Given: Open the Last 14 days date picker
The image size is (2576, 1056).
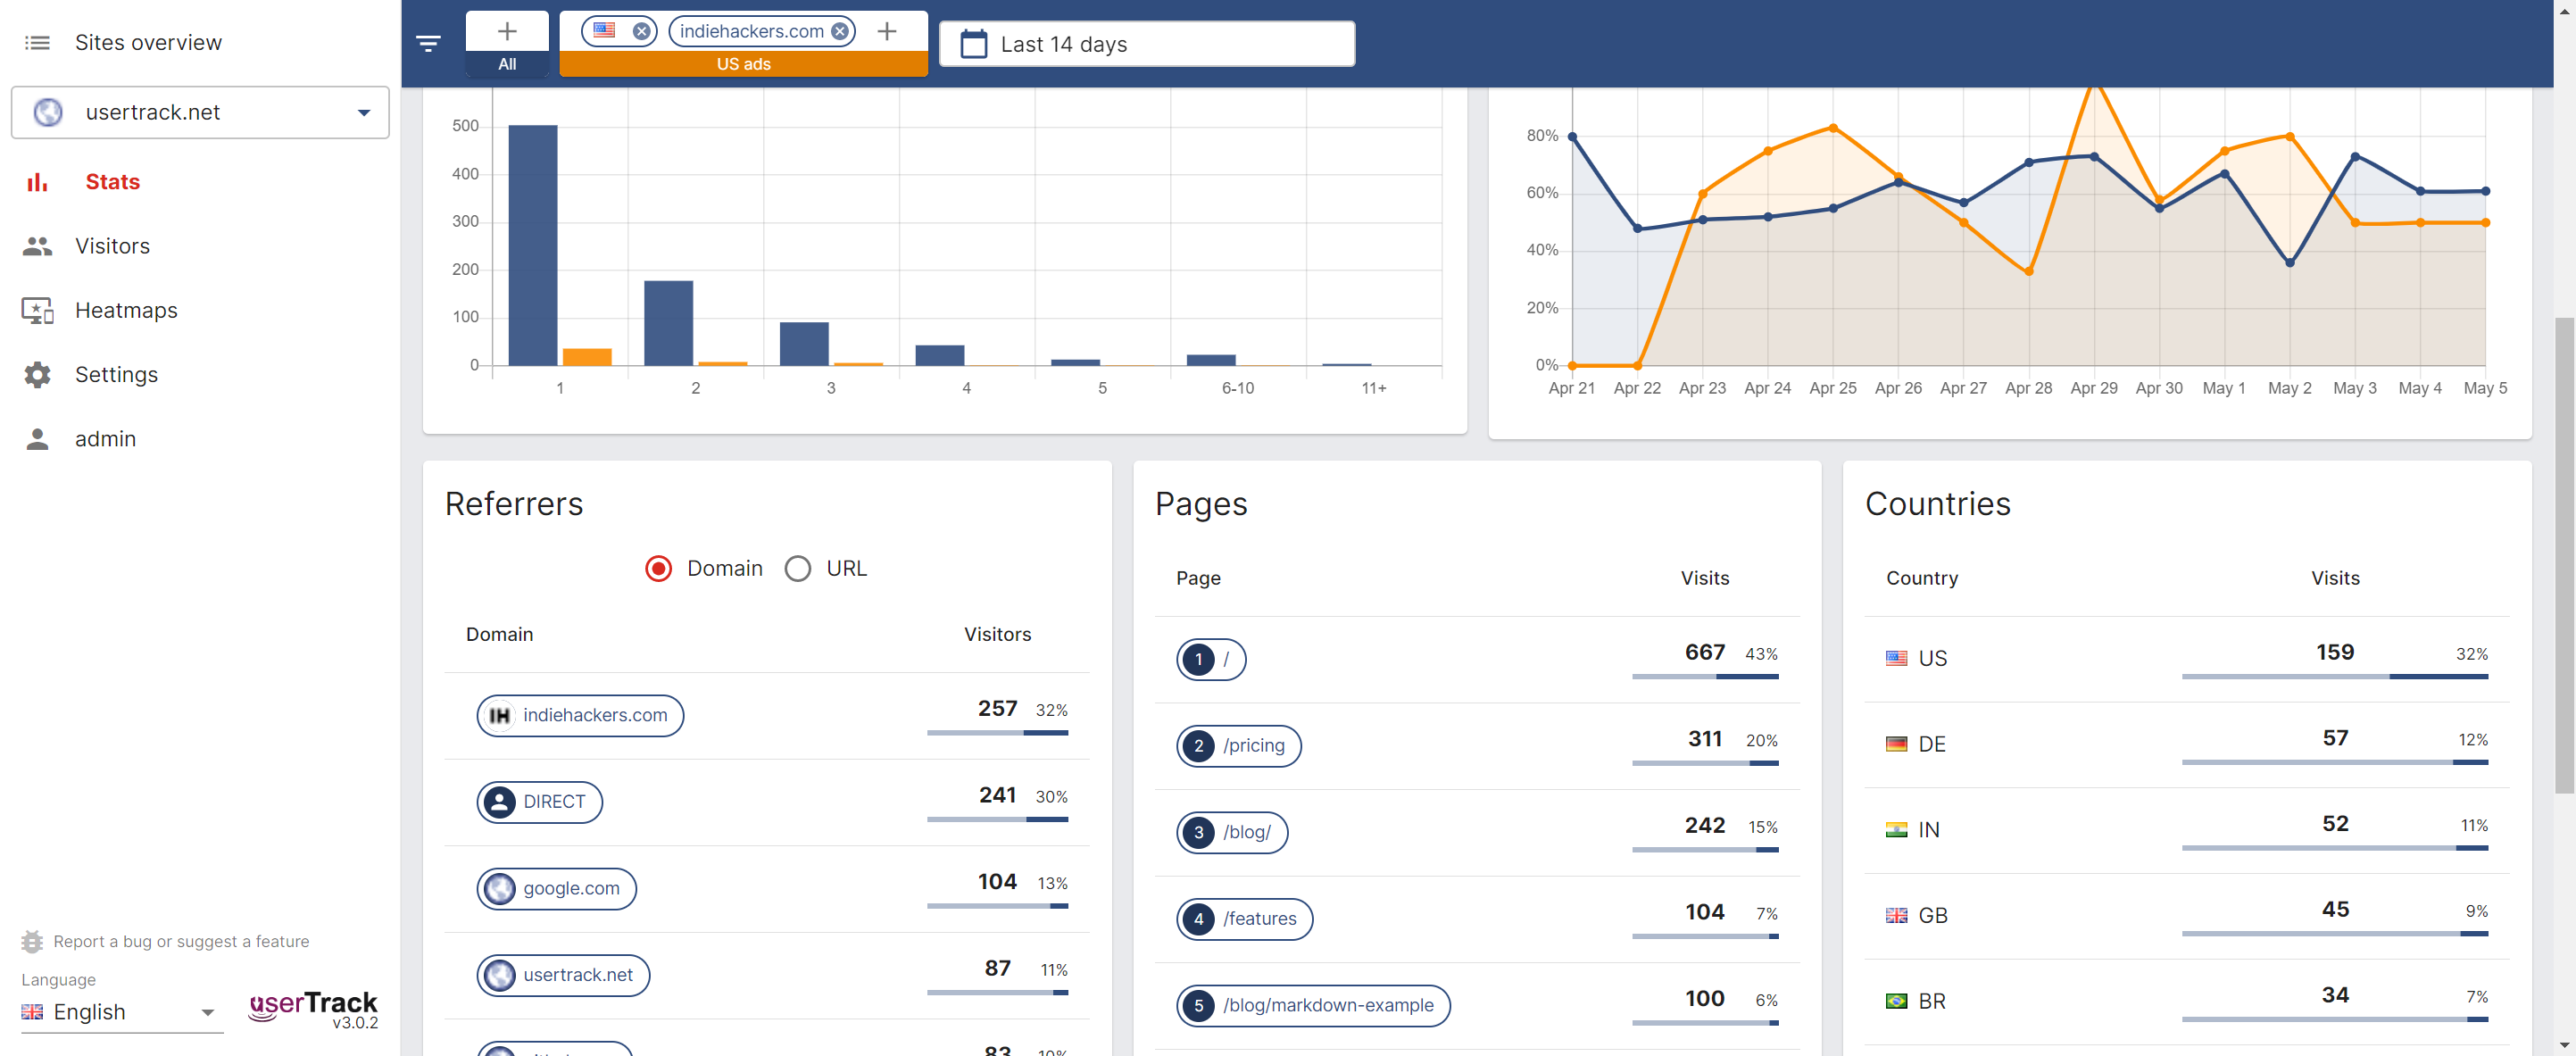Looking at the screenshot, I should coord(1147,44).
